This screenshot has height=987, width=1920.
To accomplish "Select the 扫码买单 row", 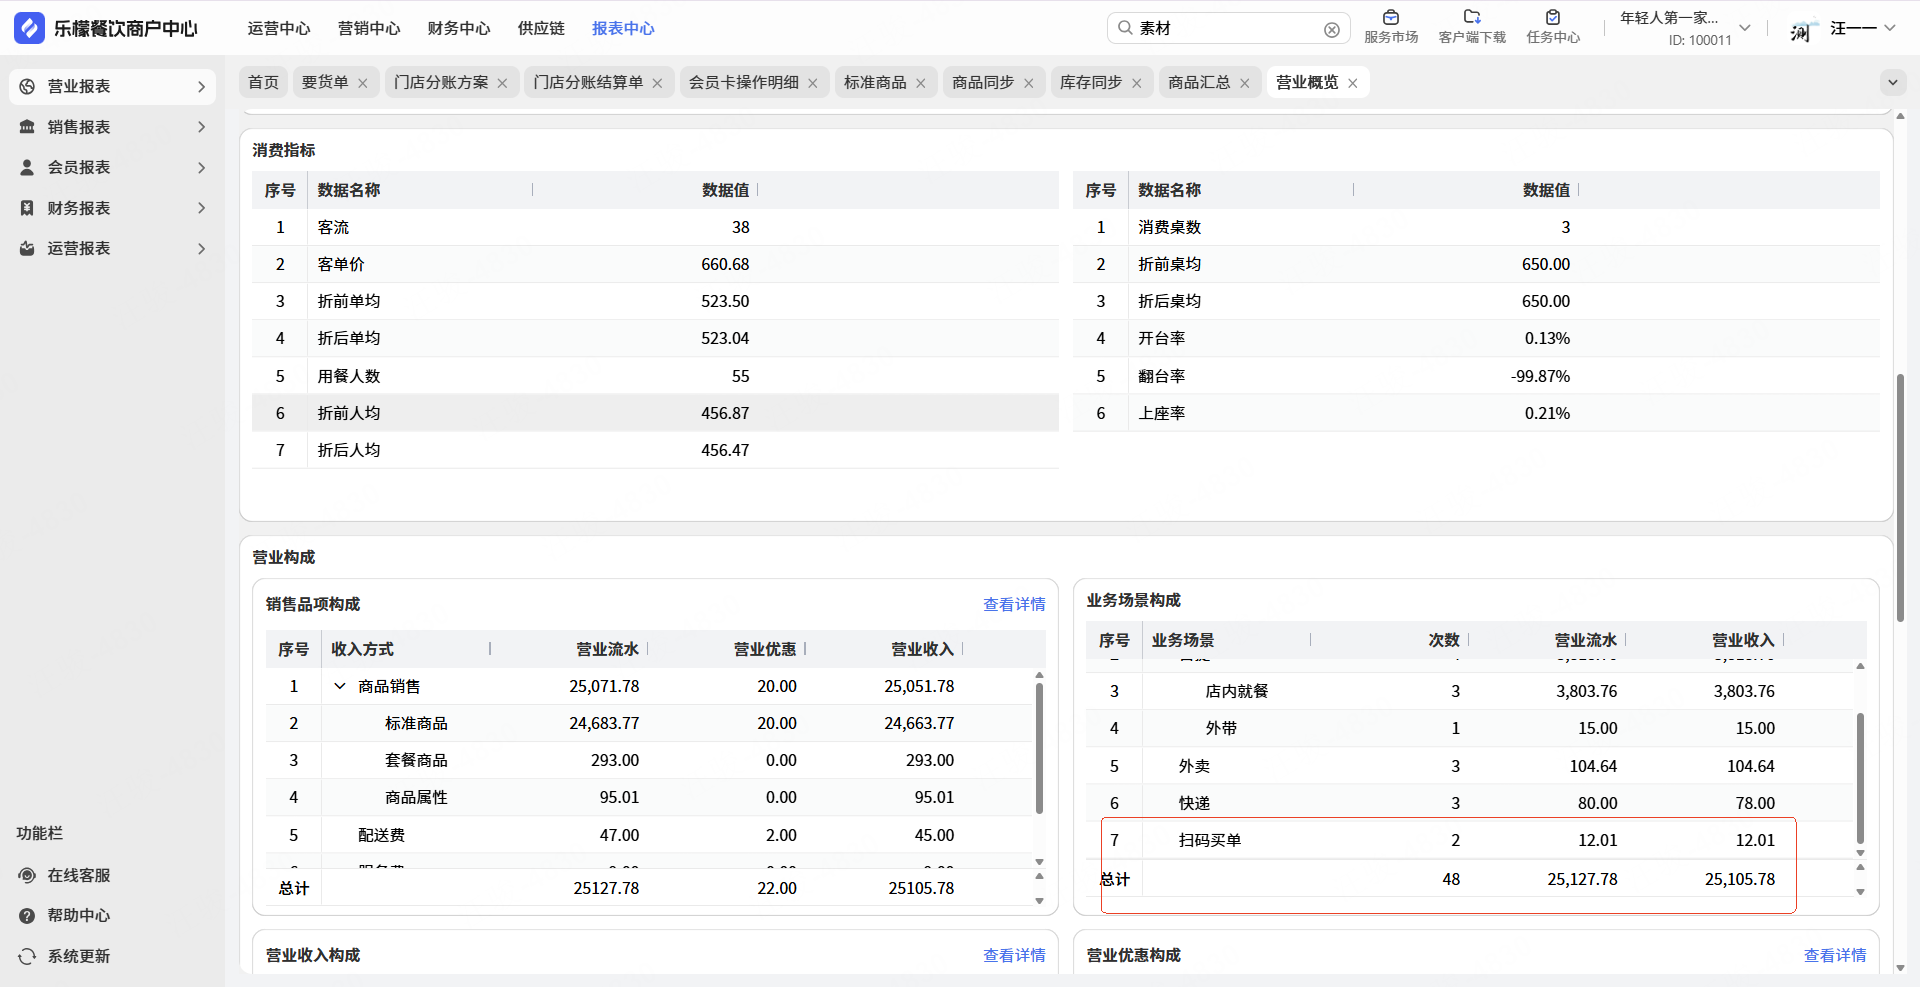I will (x=1469, y=840).
